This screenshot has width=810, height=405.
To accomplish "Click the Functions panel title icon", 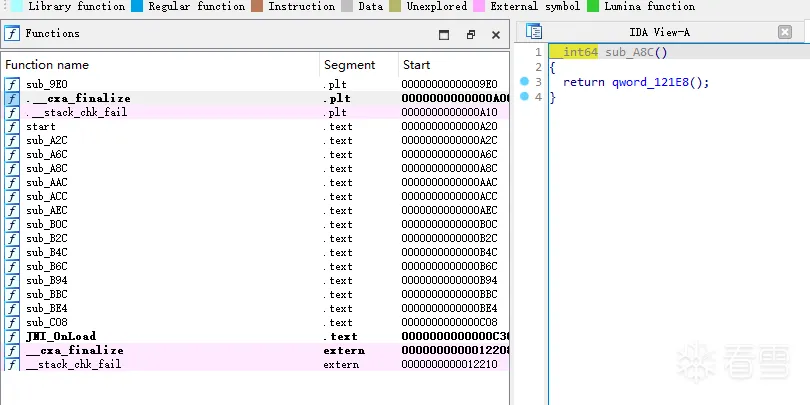I will (x=12, y=33).
